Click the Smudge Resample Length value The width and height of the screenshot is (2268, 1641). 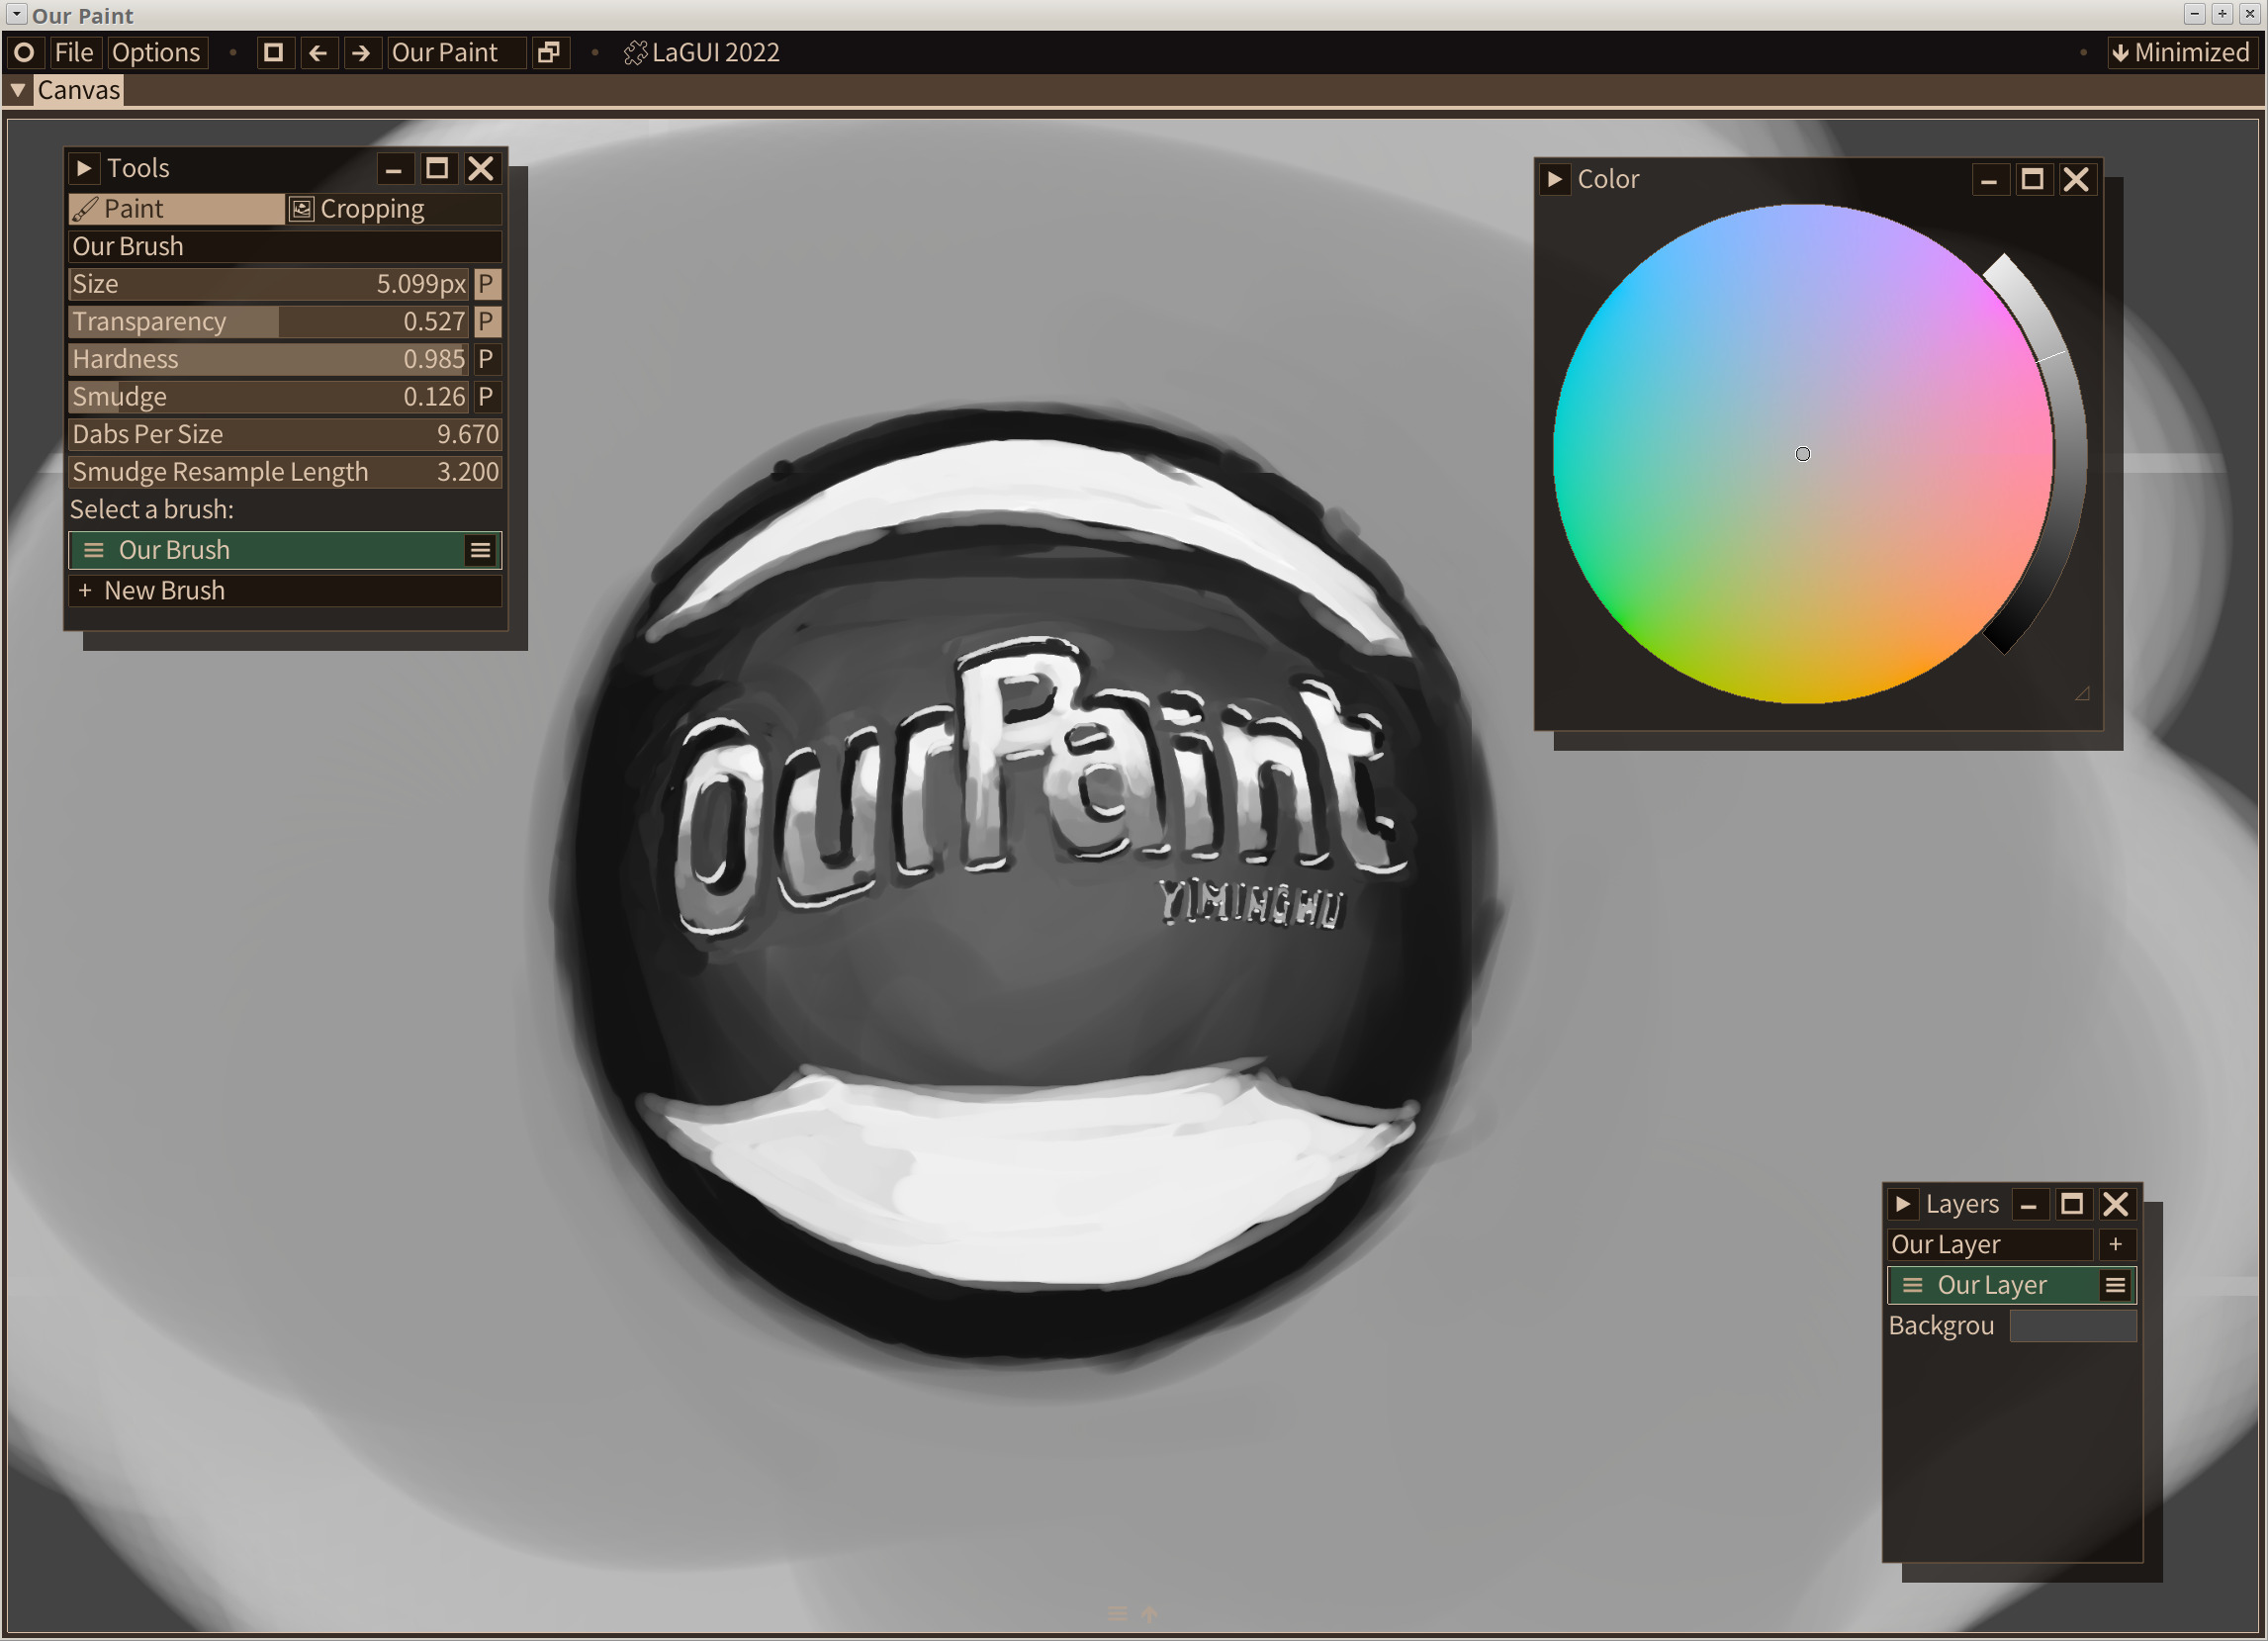(x=285, y=471)
